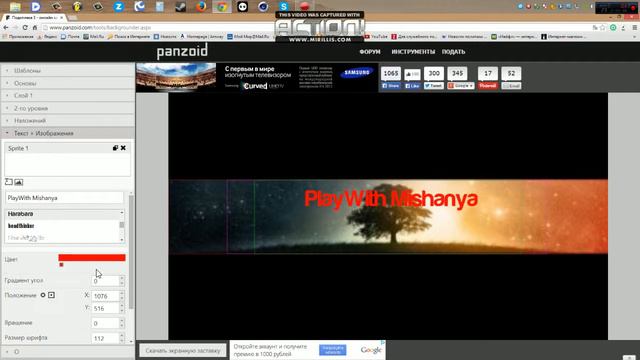Screen dimensions: 640x360
Task: Open the red text color picker
Action: [92, 258]
